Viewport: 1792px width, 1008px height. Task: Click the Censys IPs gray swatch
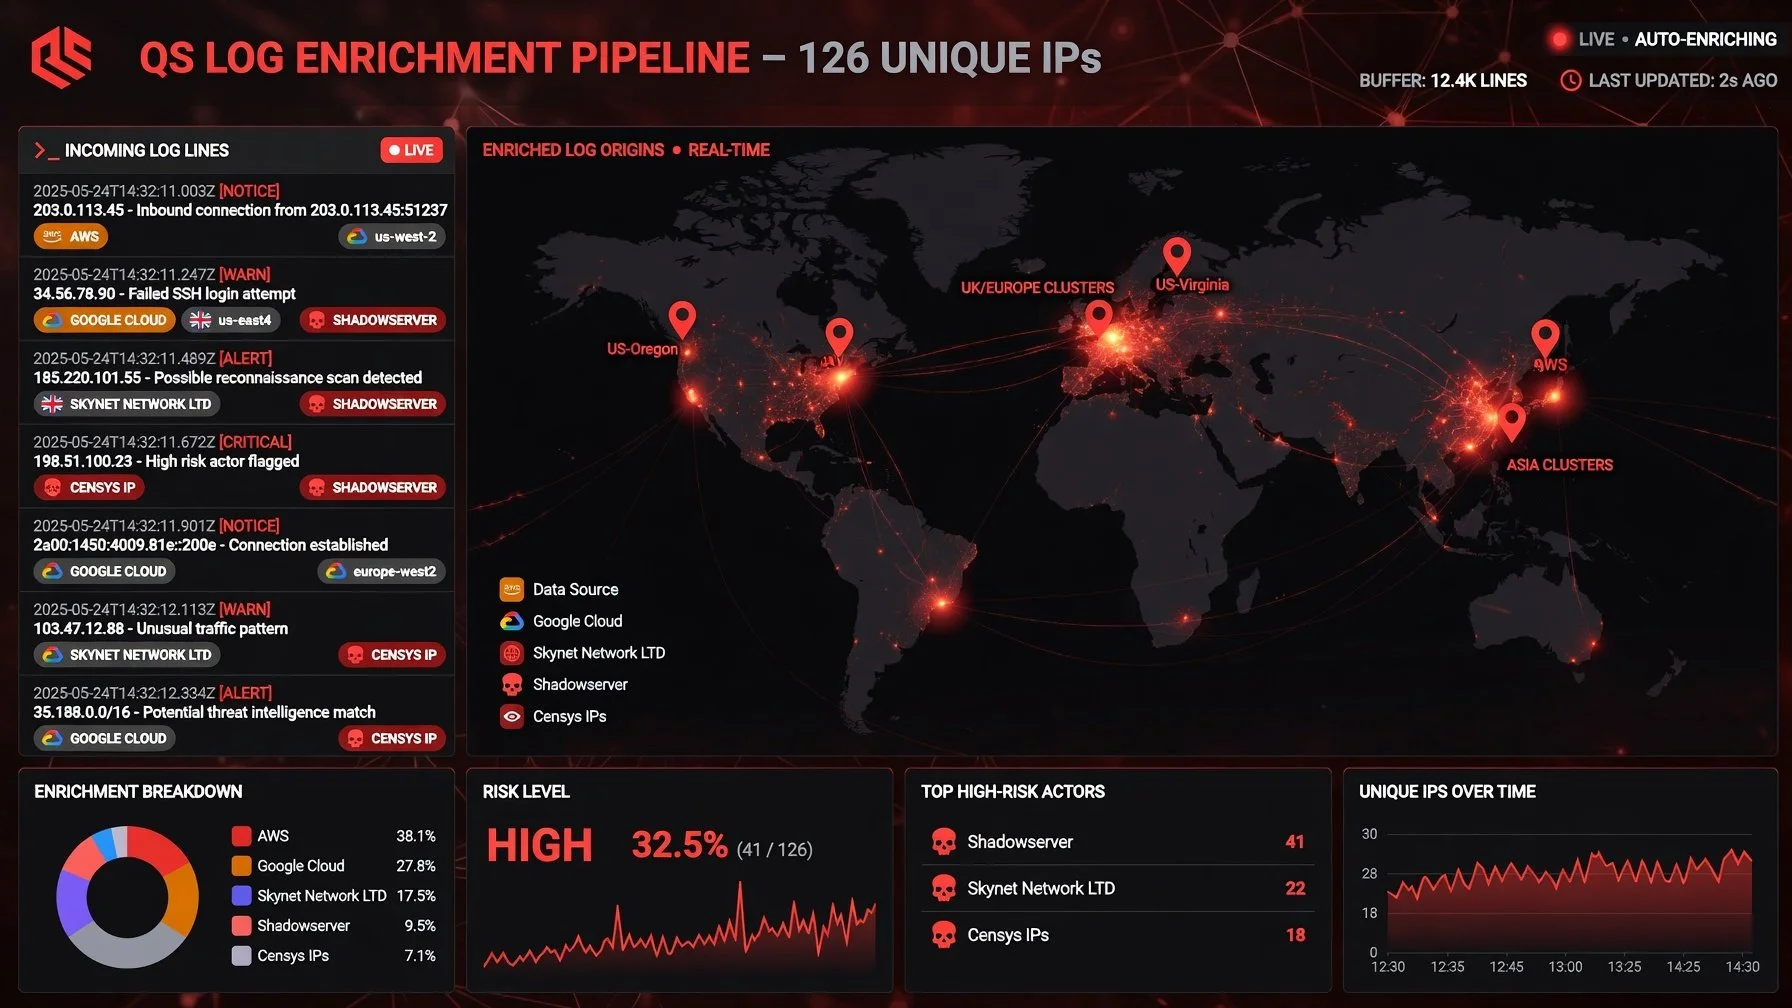241,956
